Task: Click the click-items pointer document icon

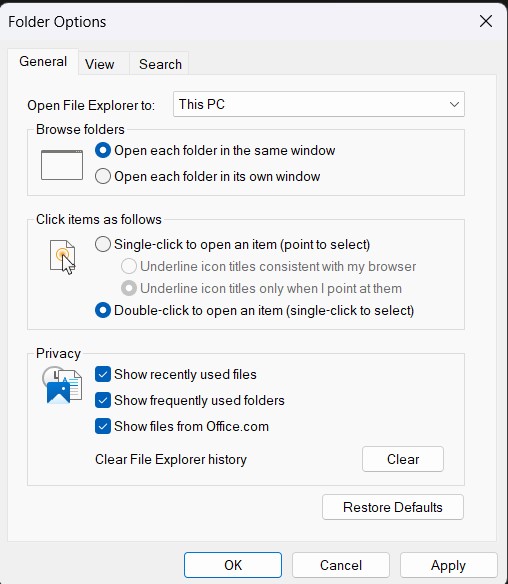Action: (x=63, y=257)
